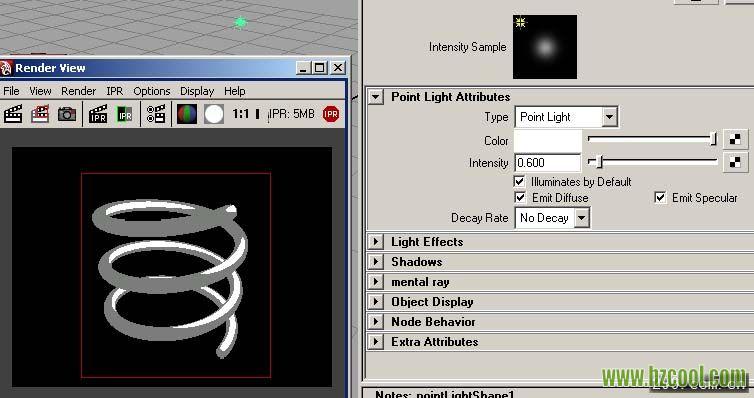This screenshot has width=754, height=398.
Task: Open the Render menu in Render View
Action: click(x=78, y=91)
